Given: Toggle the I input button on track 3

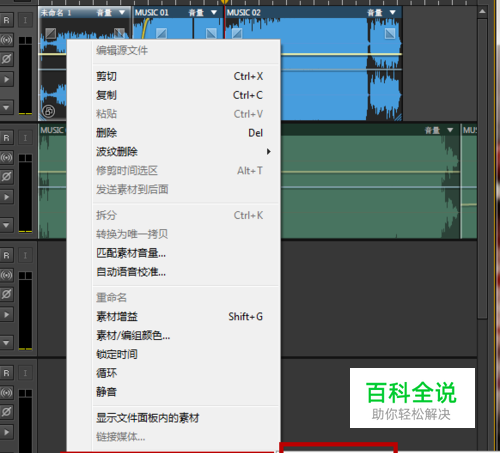Looking at the screenshot, I should (x=25, y=256).
